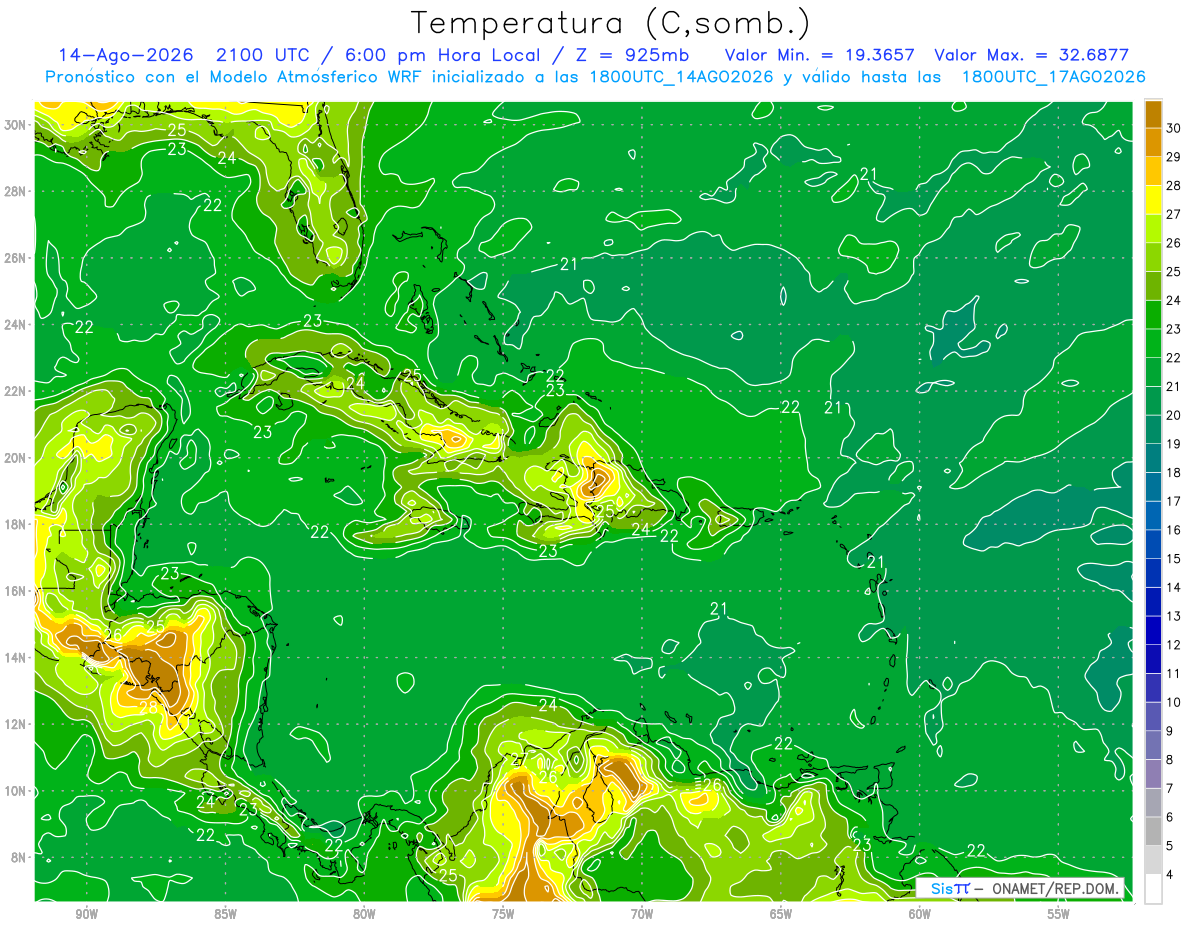Click the '65W' longitude axis label
Viewport: 1200px width, 927px height.
click(781, 914)
